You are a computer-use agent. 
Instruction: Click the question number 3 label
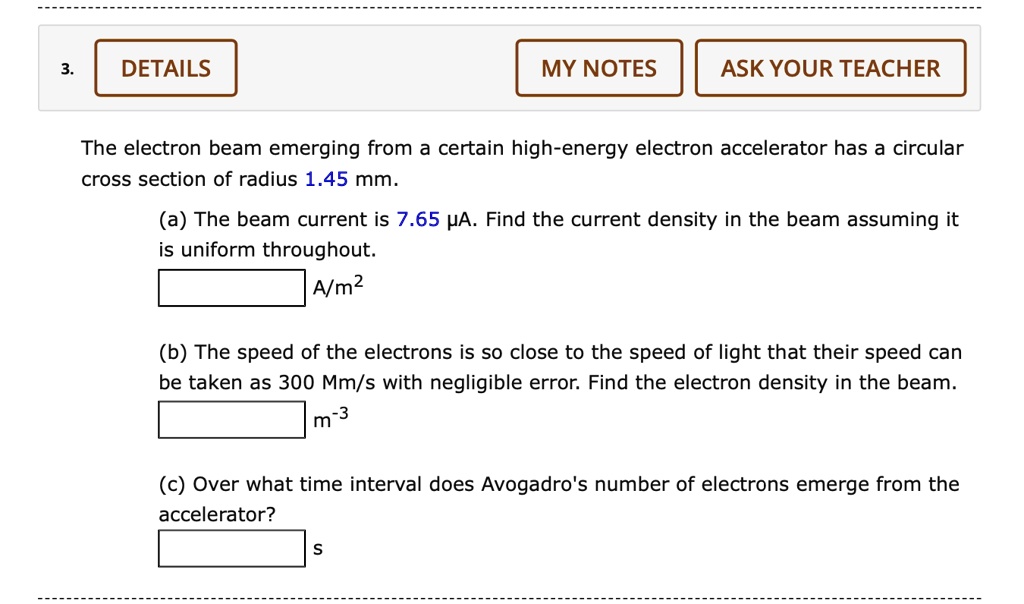click(66, 69)
